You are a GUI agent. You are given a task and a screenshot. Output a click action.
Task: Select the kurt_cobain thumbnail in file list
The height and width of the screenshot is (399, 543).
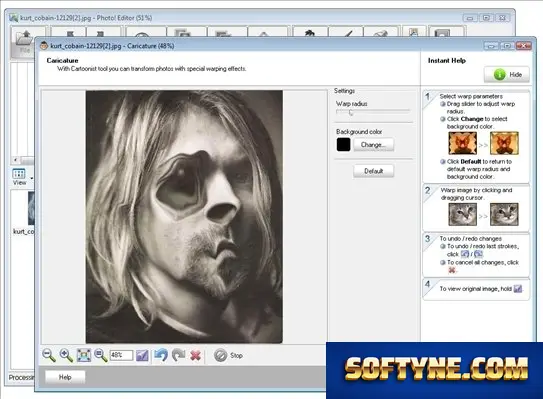pos(31,208)
